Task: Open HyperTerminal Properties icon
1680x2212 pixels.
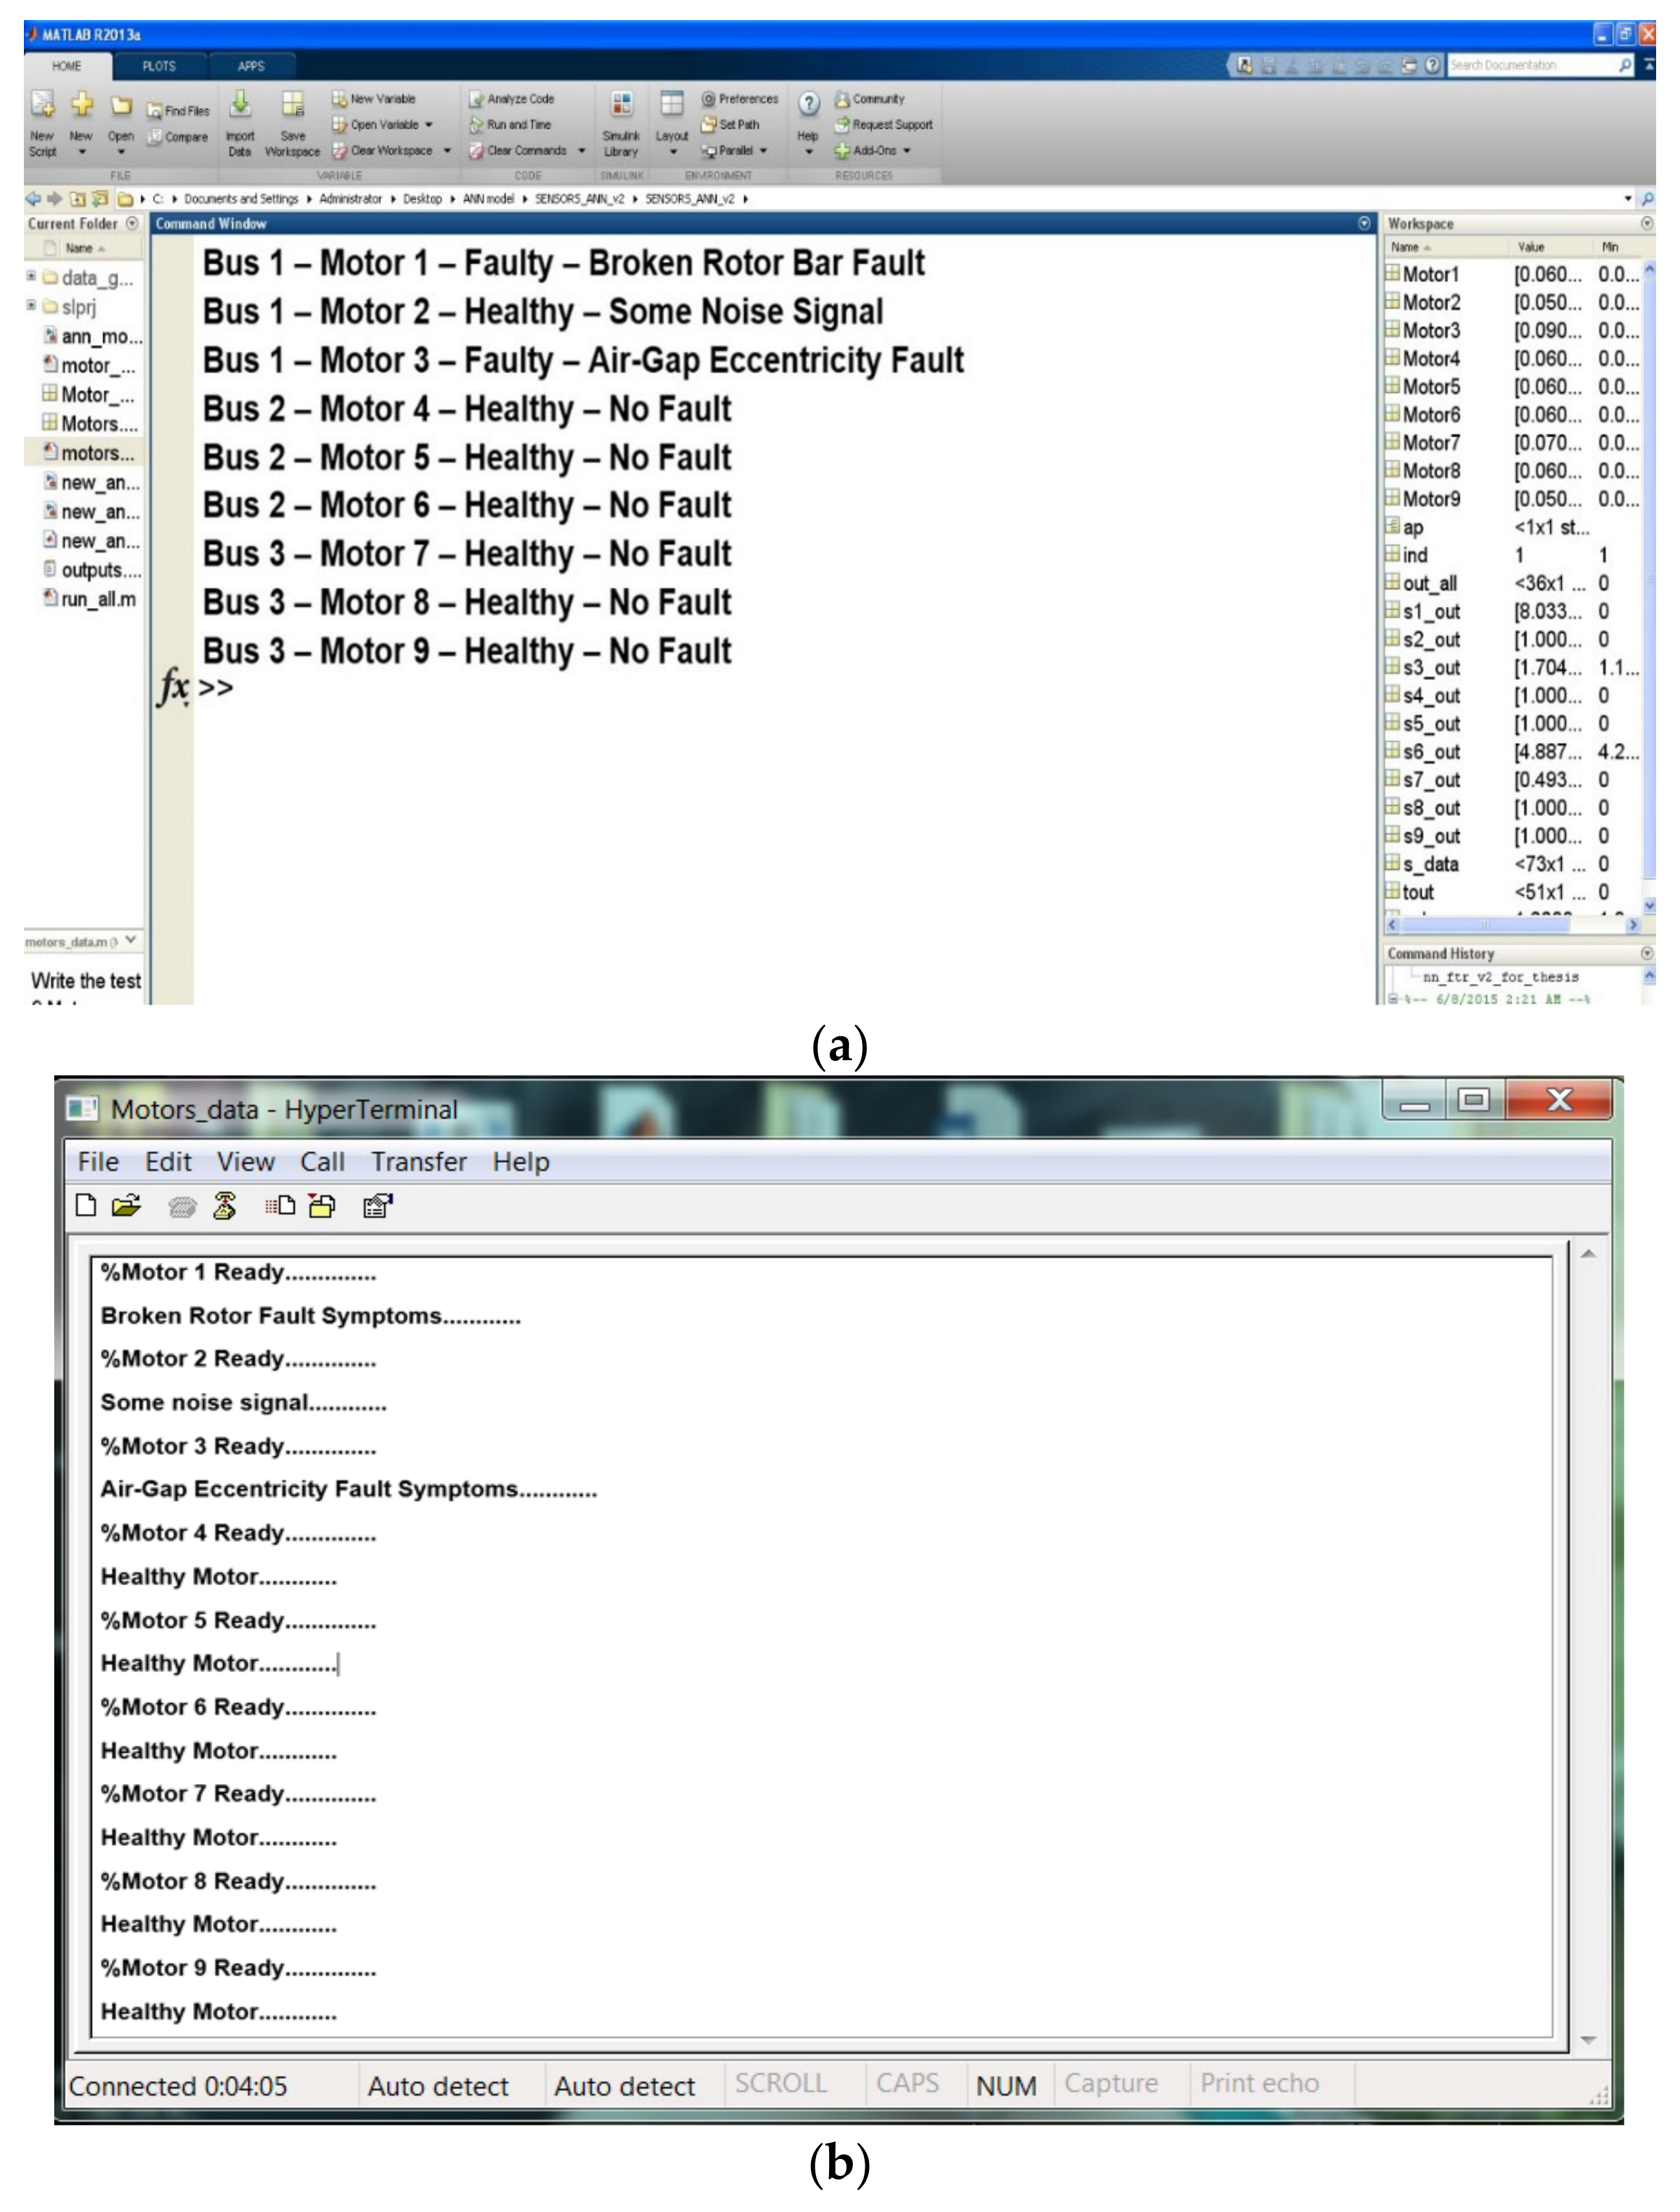Action: coord(378,1206)
